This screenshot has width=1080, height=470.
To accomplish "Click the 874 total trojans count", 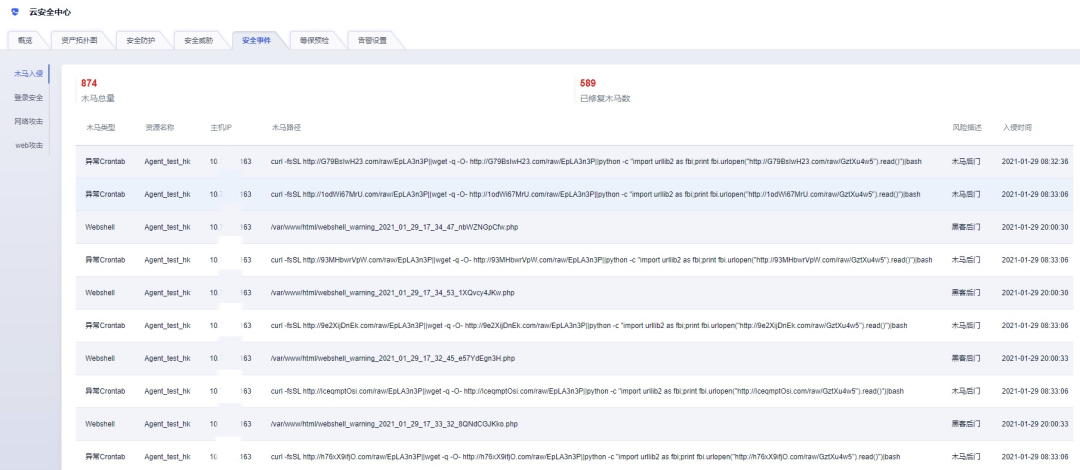I will [89, 83].
